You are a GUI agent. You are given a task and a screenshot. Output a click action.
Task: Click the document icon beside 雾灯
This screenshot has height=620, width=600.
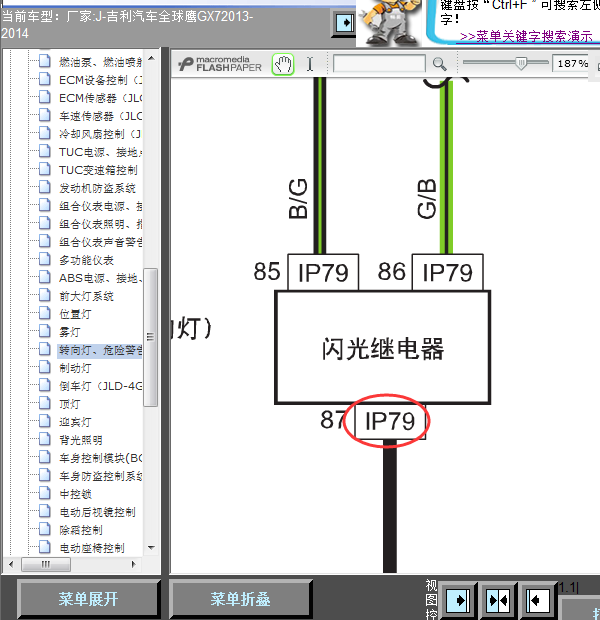pos(45,331)
